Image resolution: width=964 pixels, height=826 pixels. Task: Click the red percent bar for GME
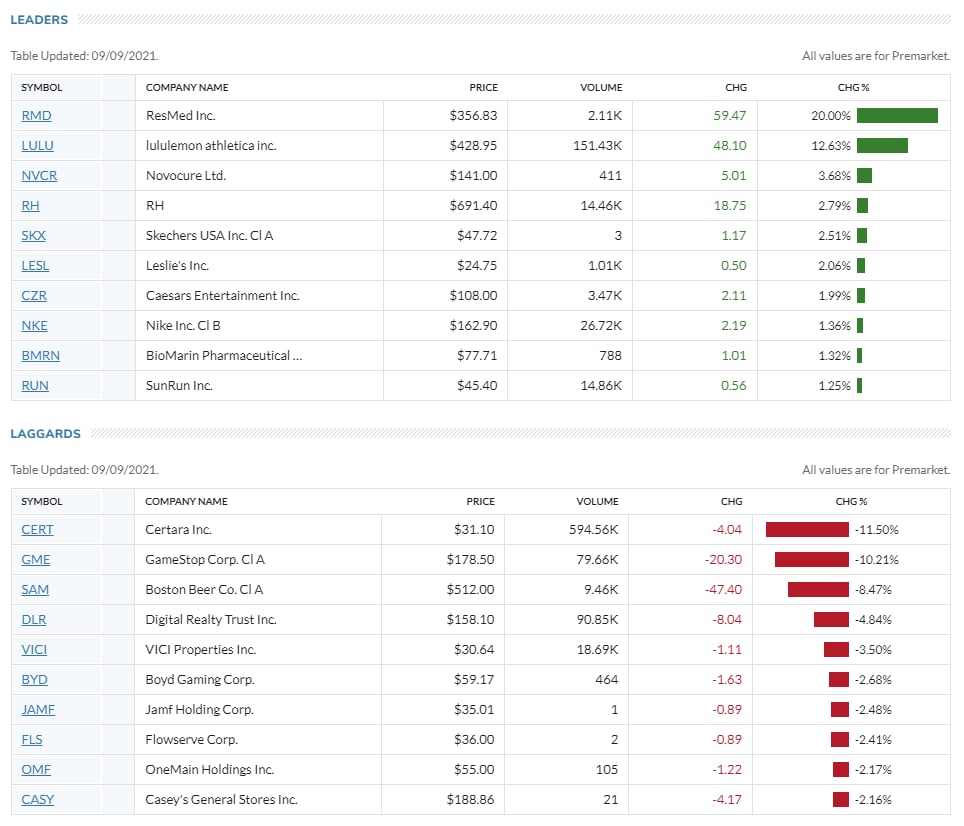pyautogui.click(x=812, y=560)
